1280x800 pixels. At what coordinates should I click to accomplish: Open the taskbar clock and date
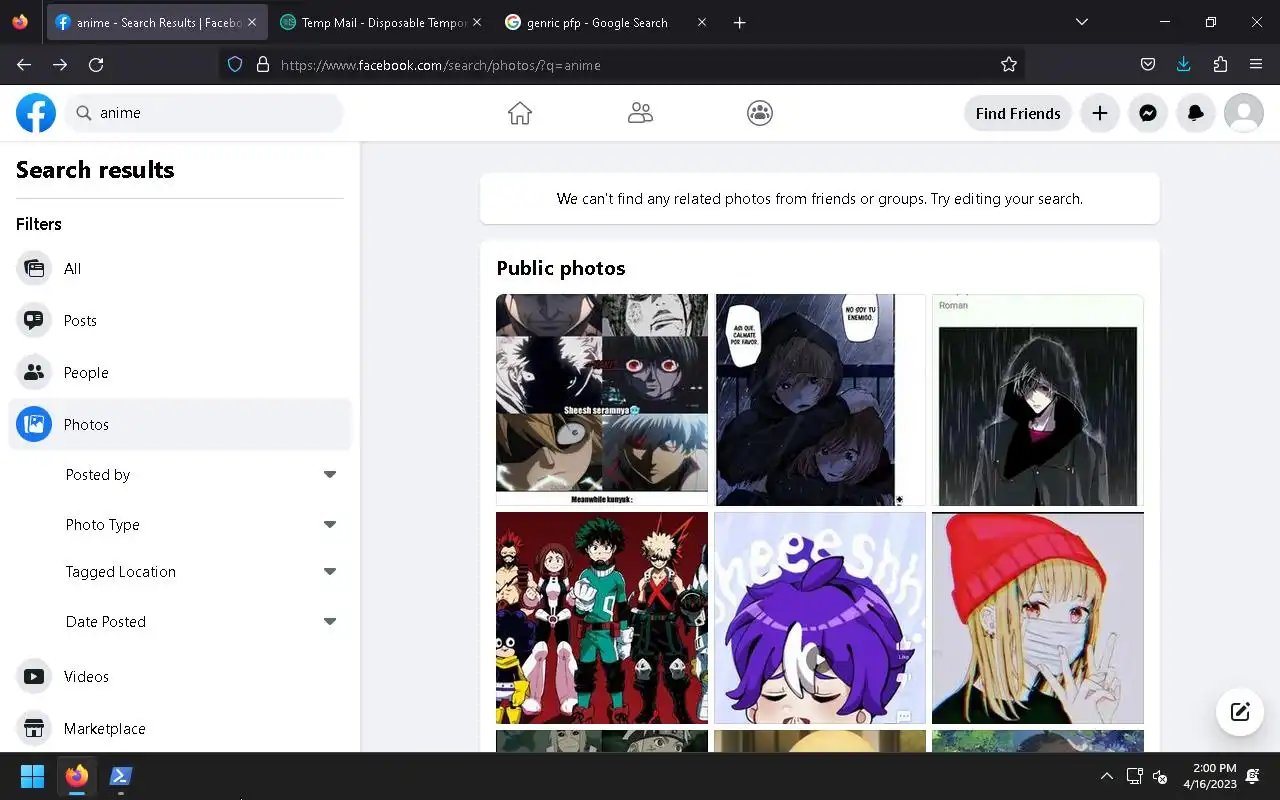(x=1210, y=776)
